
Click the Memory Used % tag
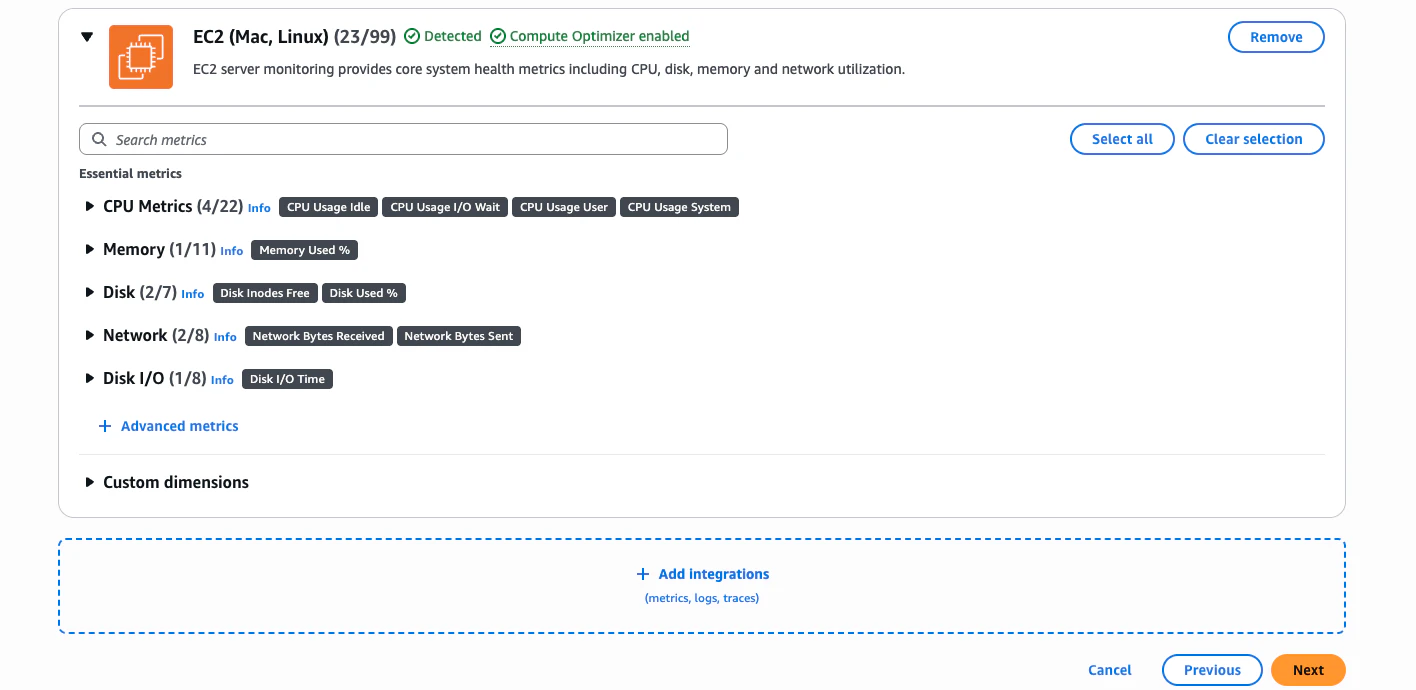(x=304, y=250)
